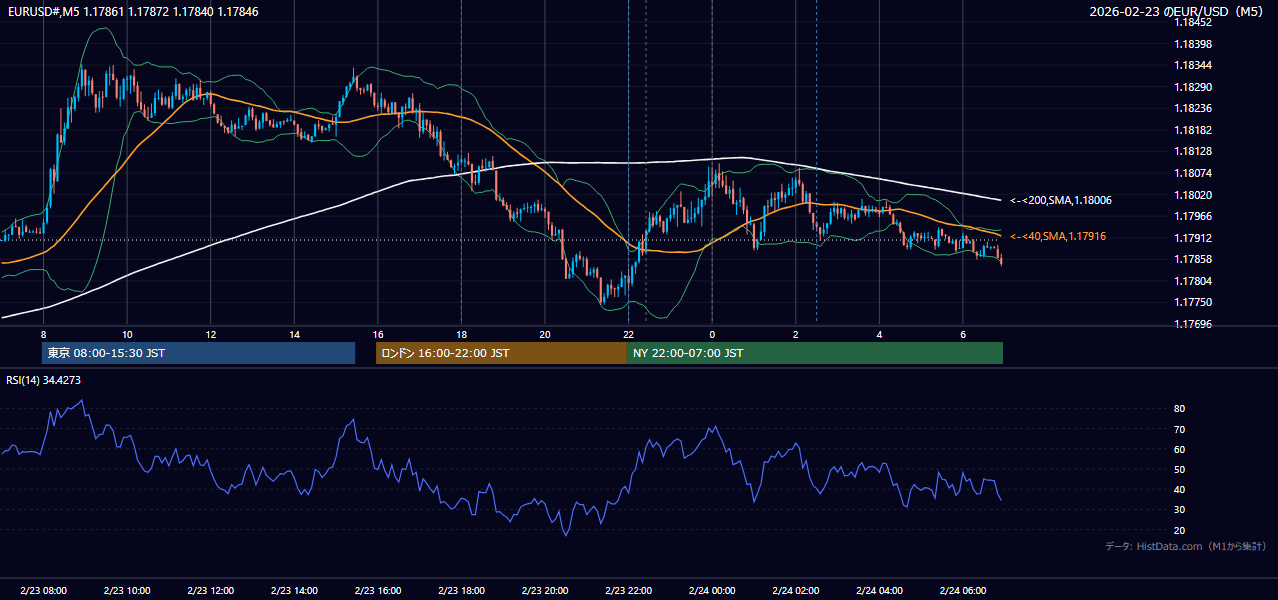Click hour label 16 on the price chart axis
1278x600 pixels.
coord(378,334)
